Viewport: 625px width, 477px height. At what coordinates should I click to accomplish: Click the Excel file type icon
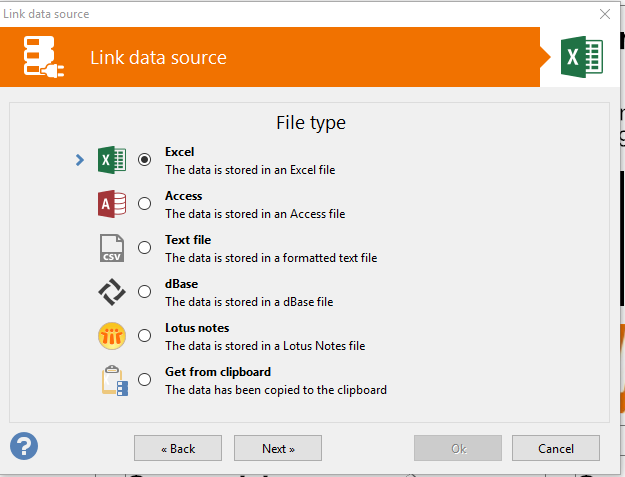[x=112, y=160]
